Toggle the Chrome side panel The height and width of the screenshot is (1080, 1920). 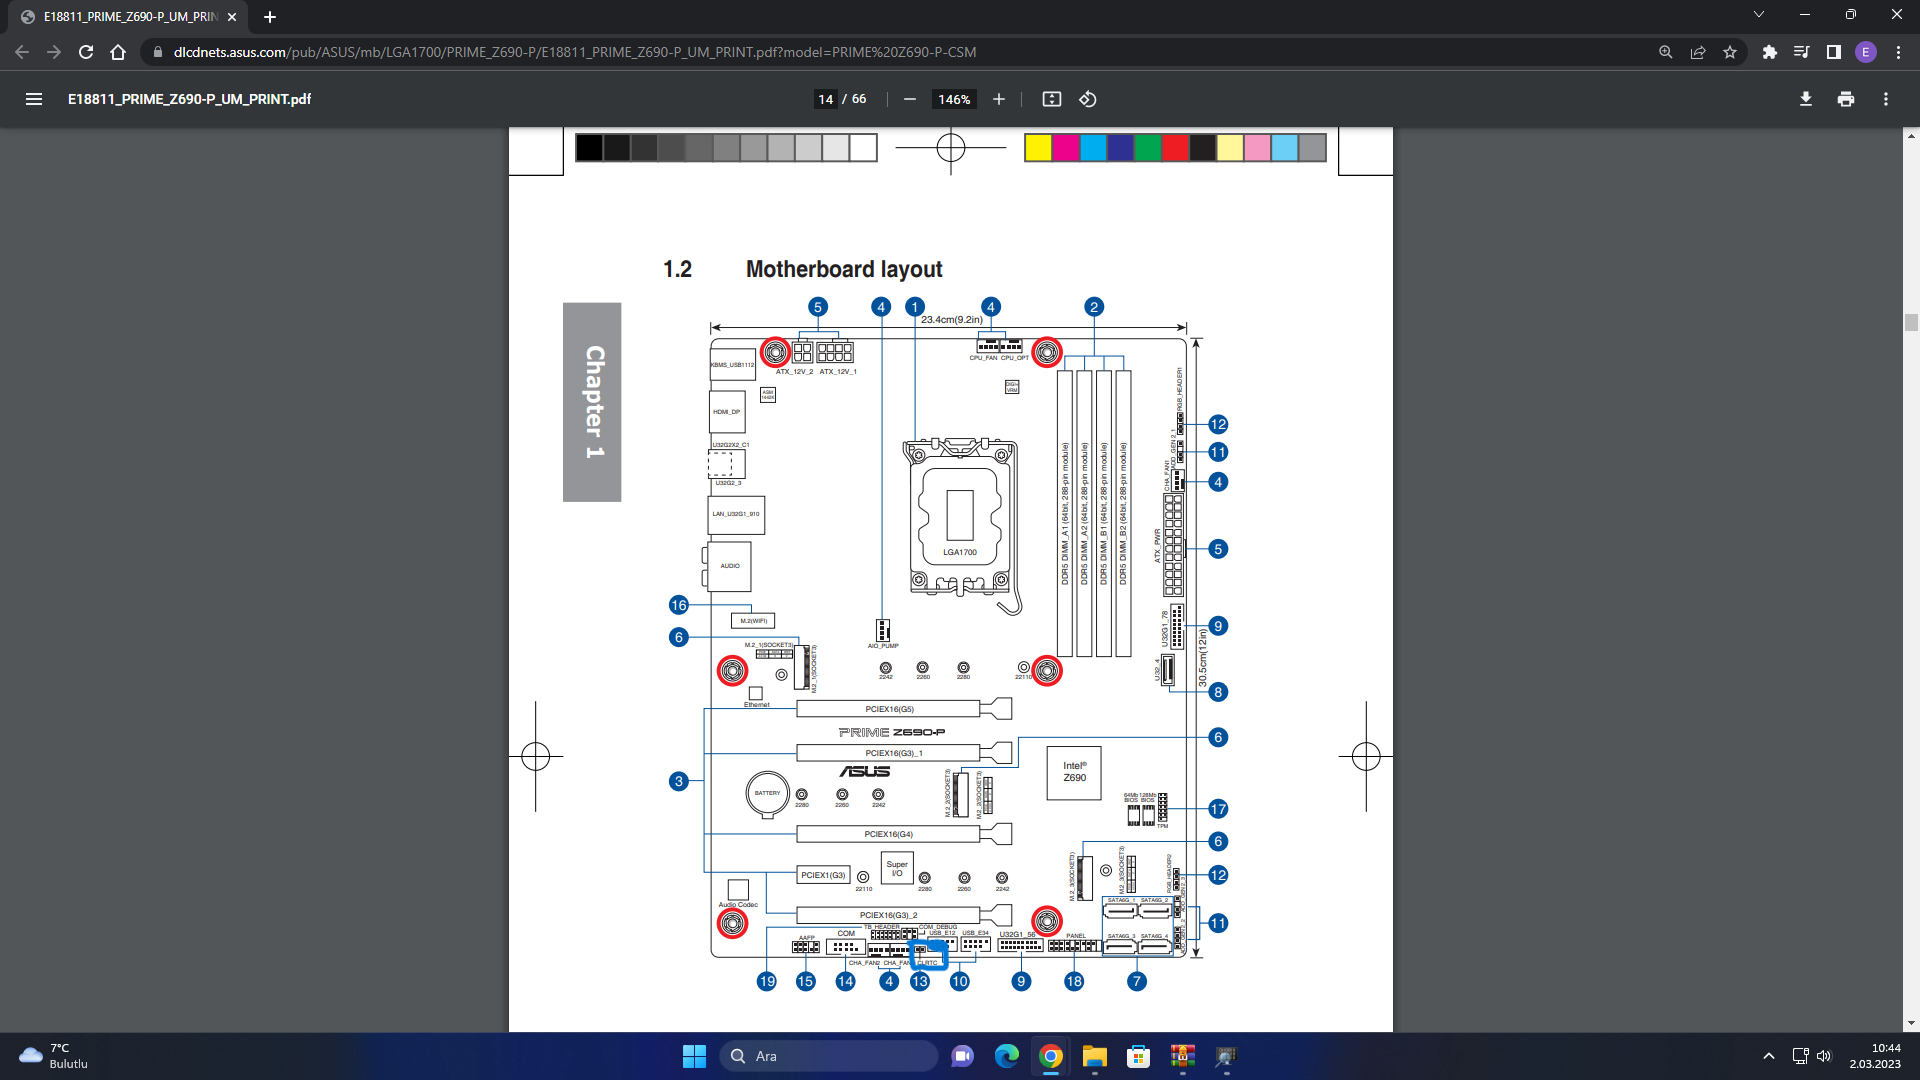click(x=1834, y=52)
